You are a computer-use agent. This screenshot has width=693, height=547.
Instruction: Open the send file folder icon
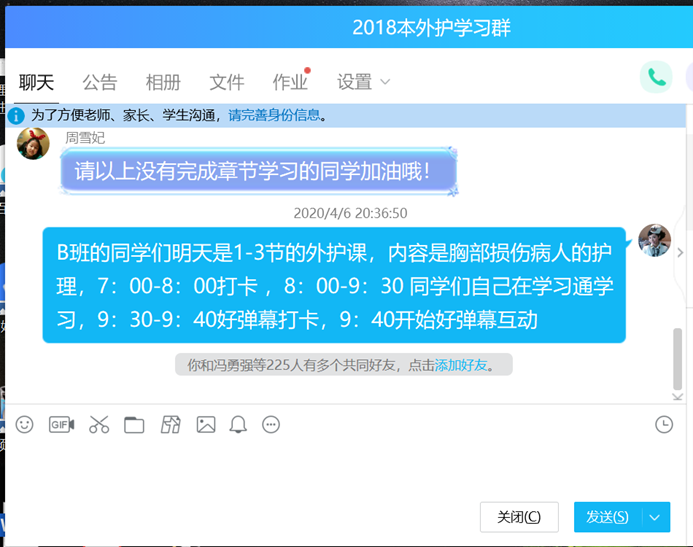[x=134, y=425]
